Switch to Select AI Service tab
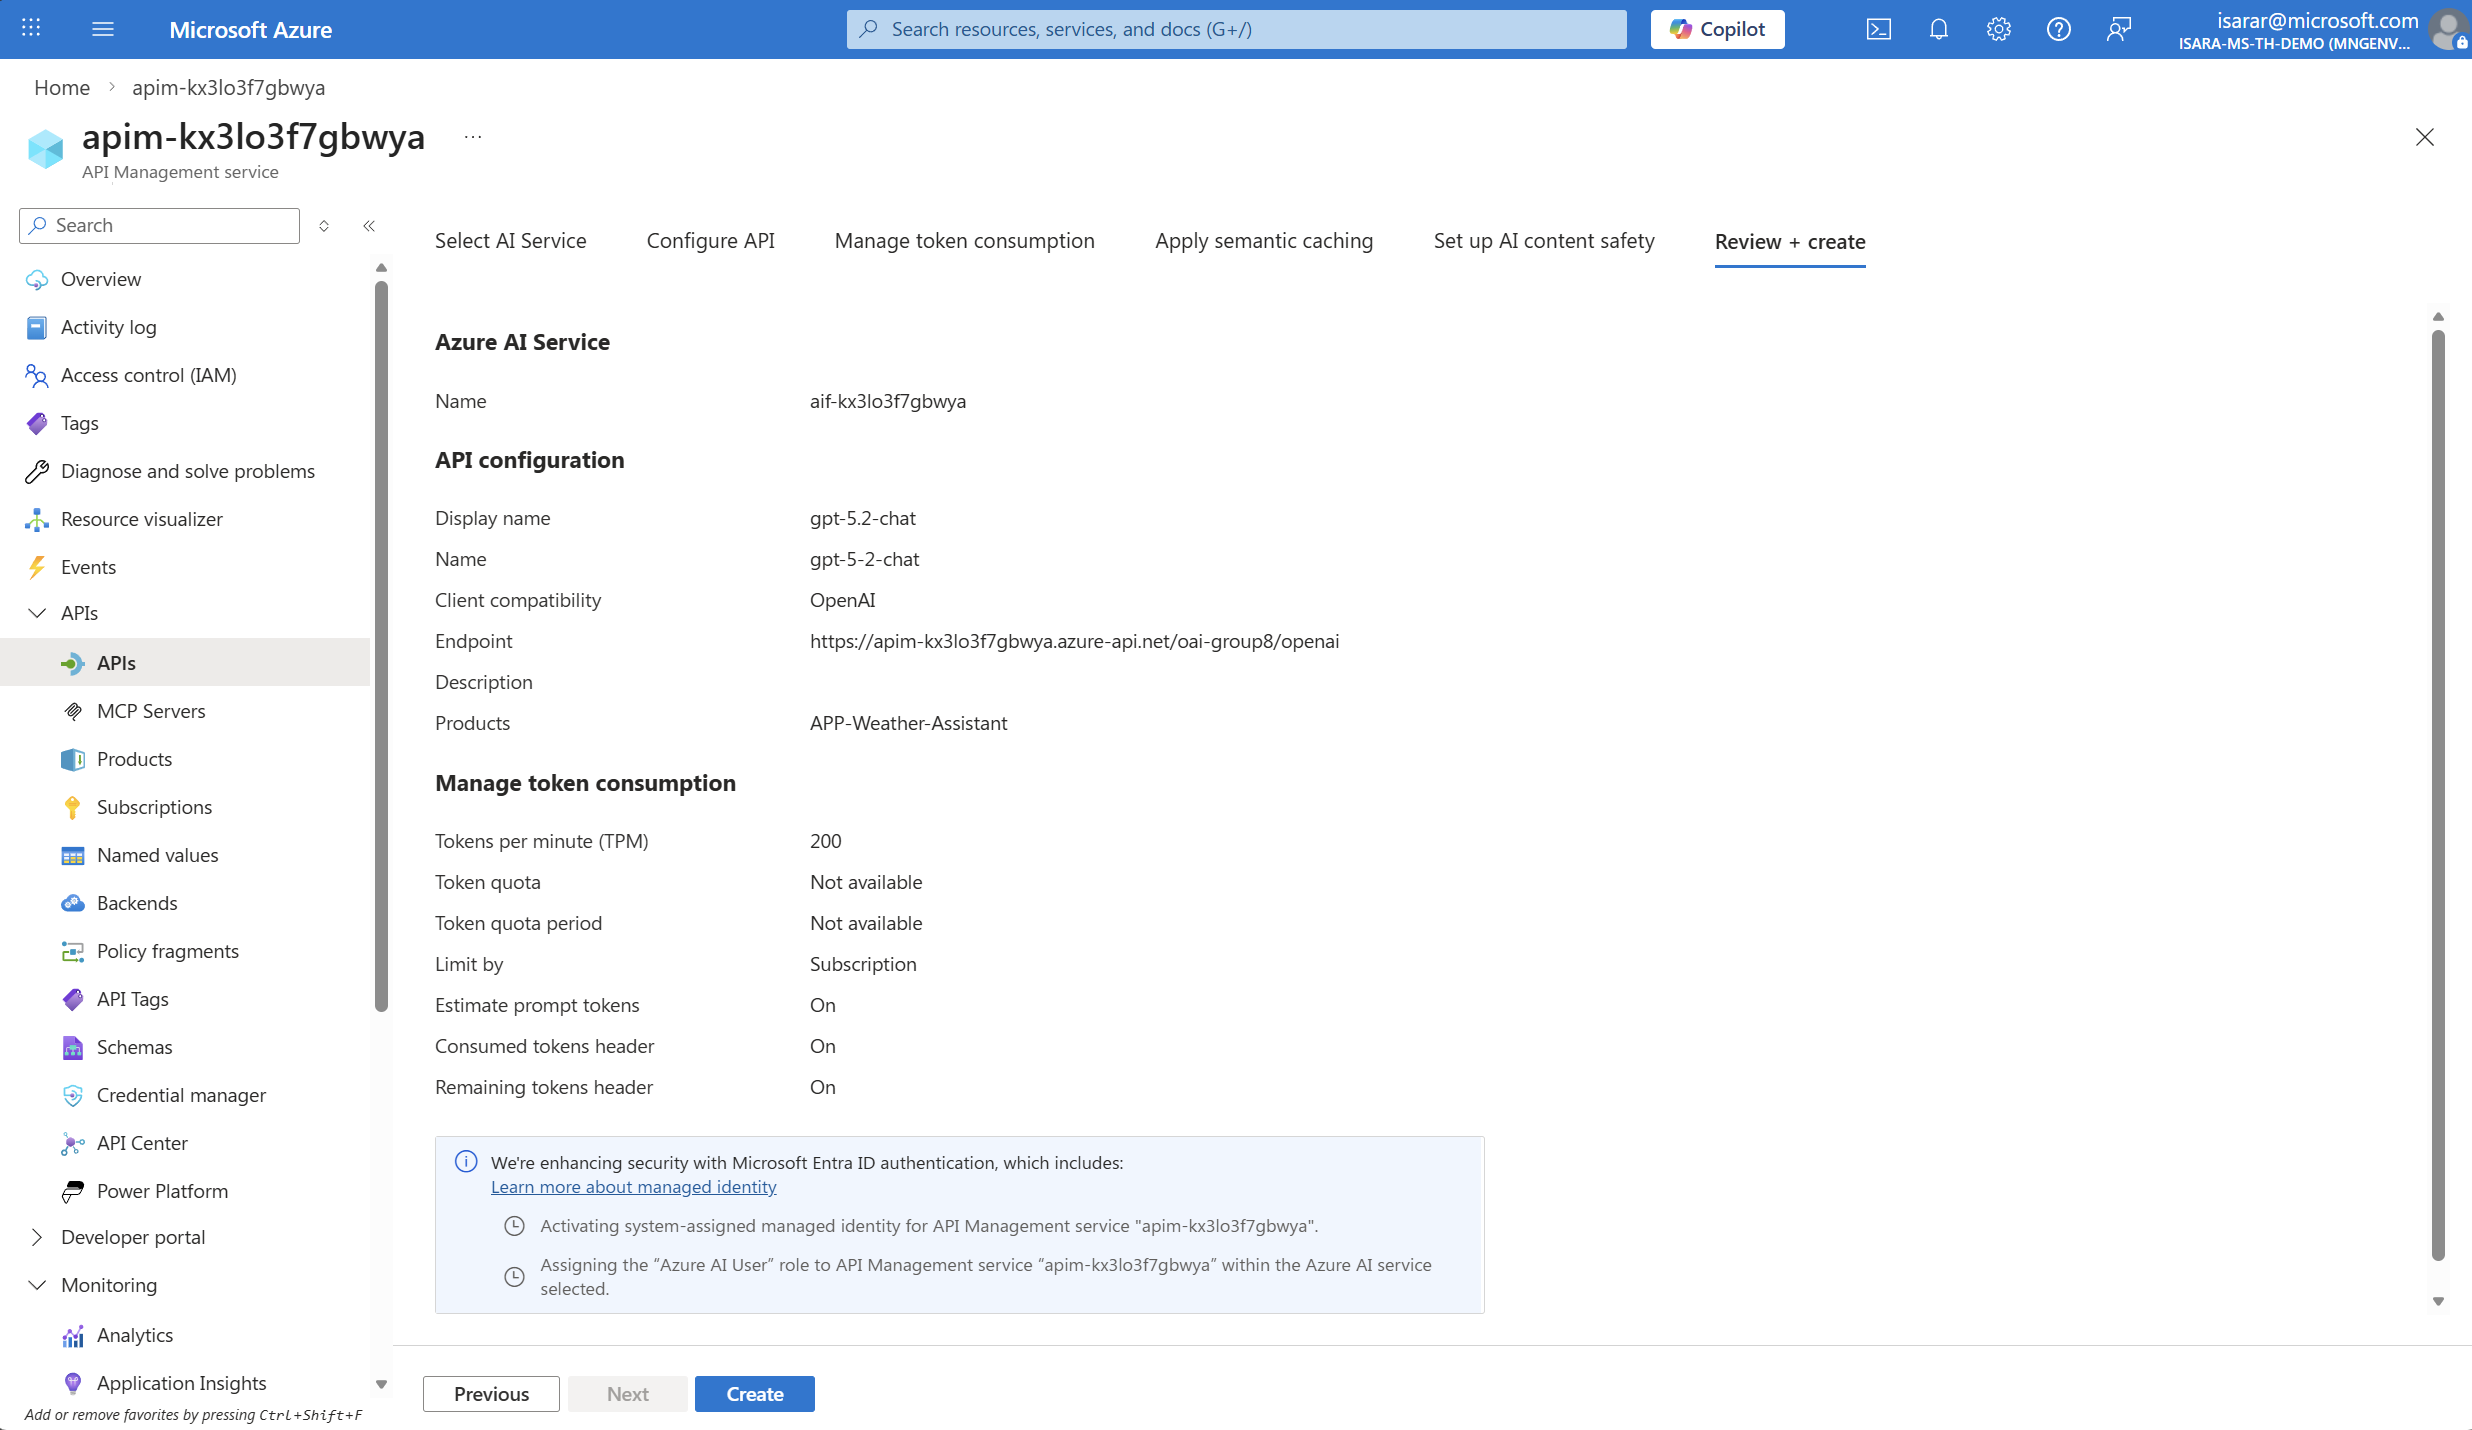The width and height of the screenshot is (2472, 1430). click(510, 241)
